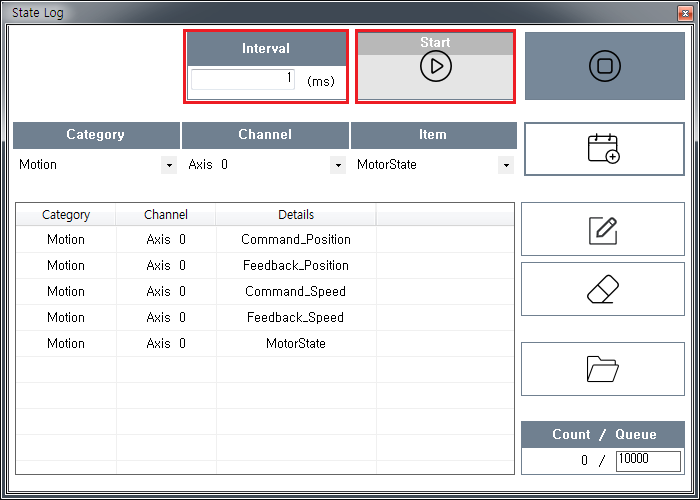
Task: Click the calendar add item icon
Action: coord(604,149)
